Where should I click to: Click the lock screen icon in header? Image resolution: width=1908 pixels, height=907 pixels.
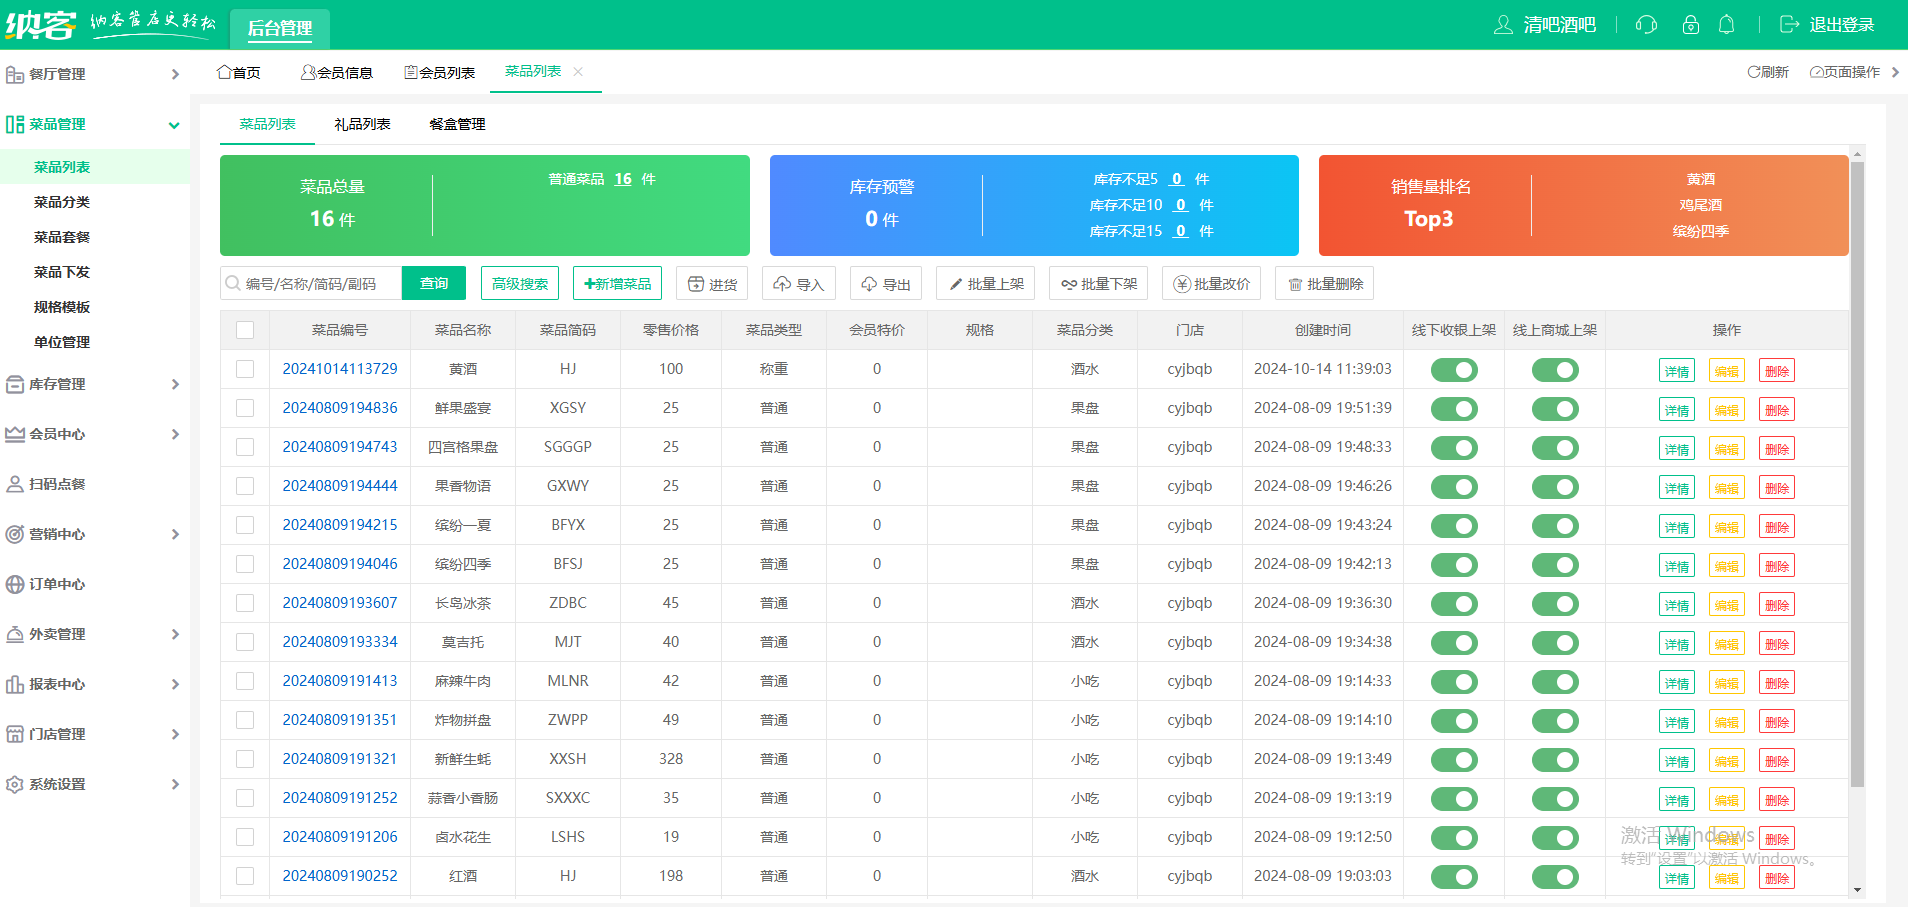click(x=1691, y=25)
